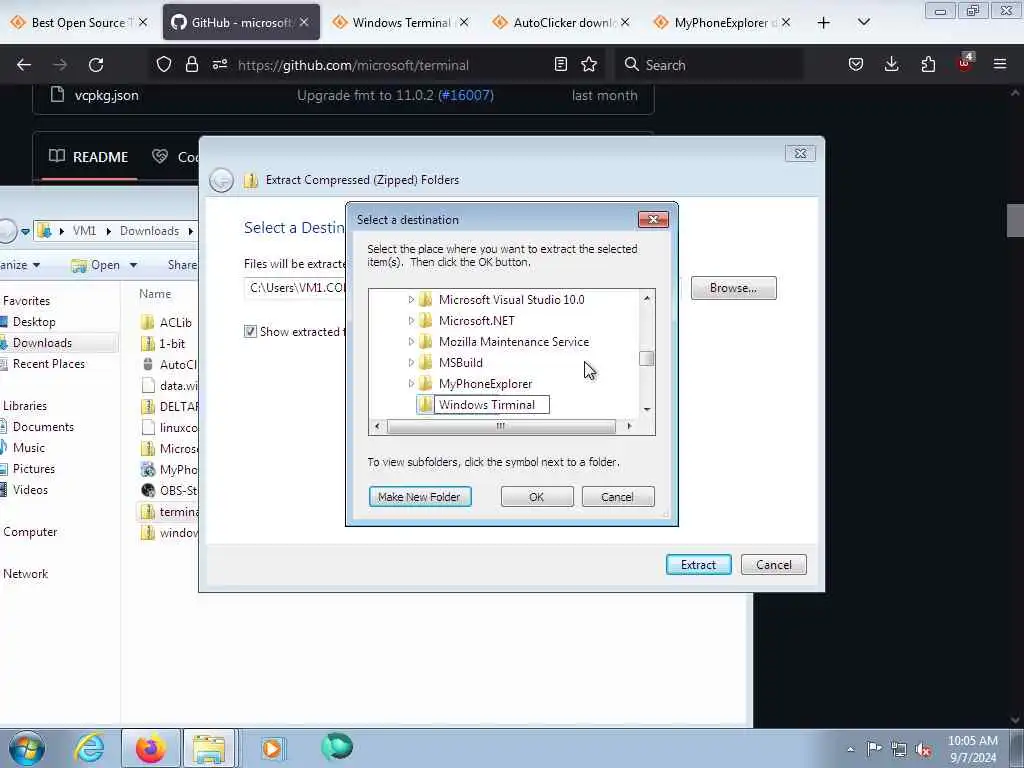1024x768 pixels.
Task: Open the vcpkg.json file on GitHub
Action: tap(106, 95)
